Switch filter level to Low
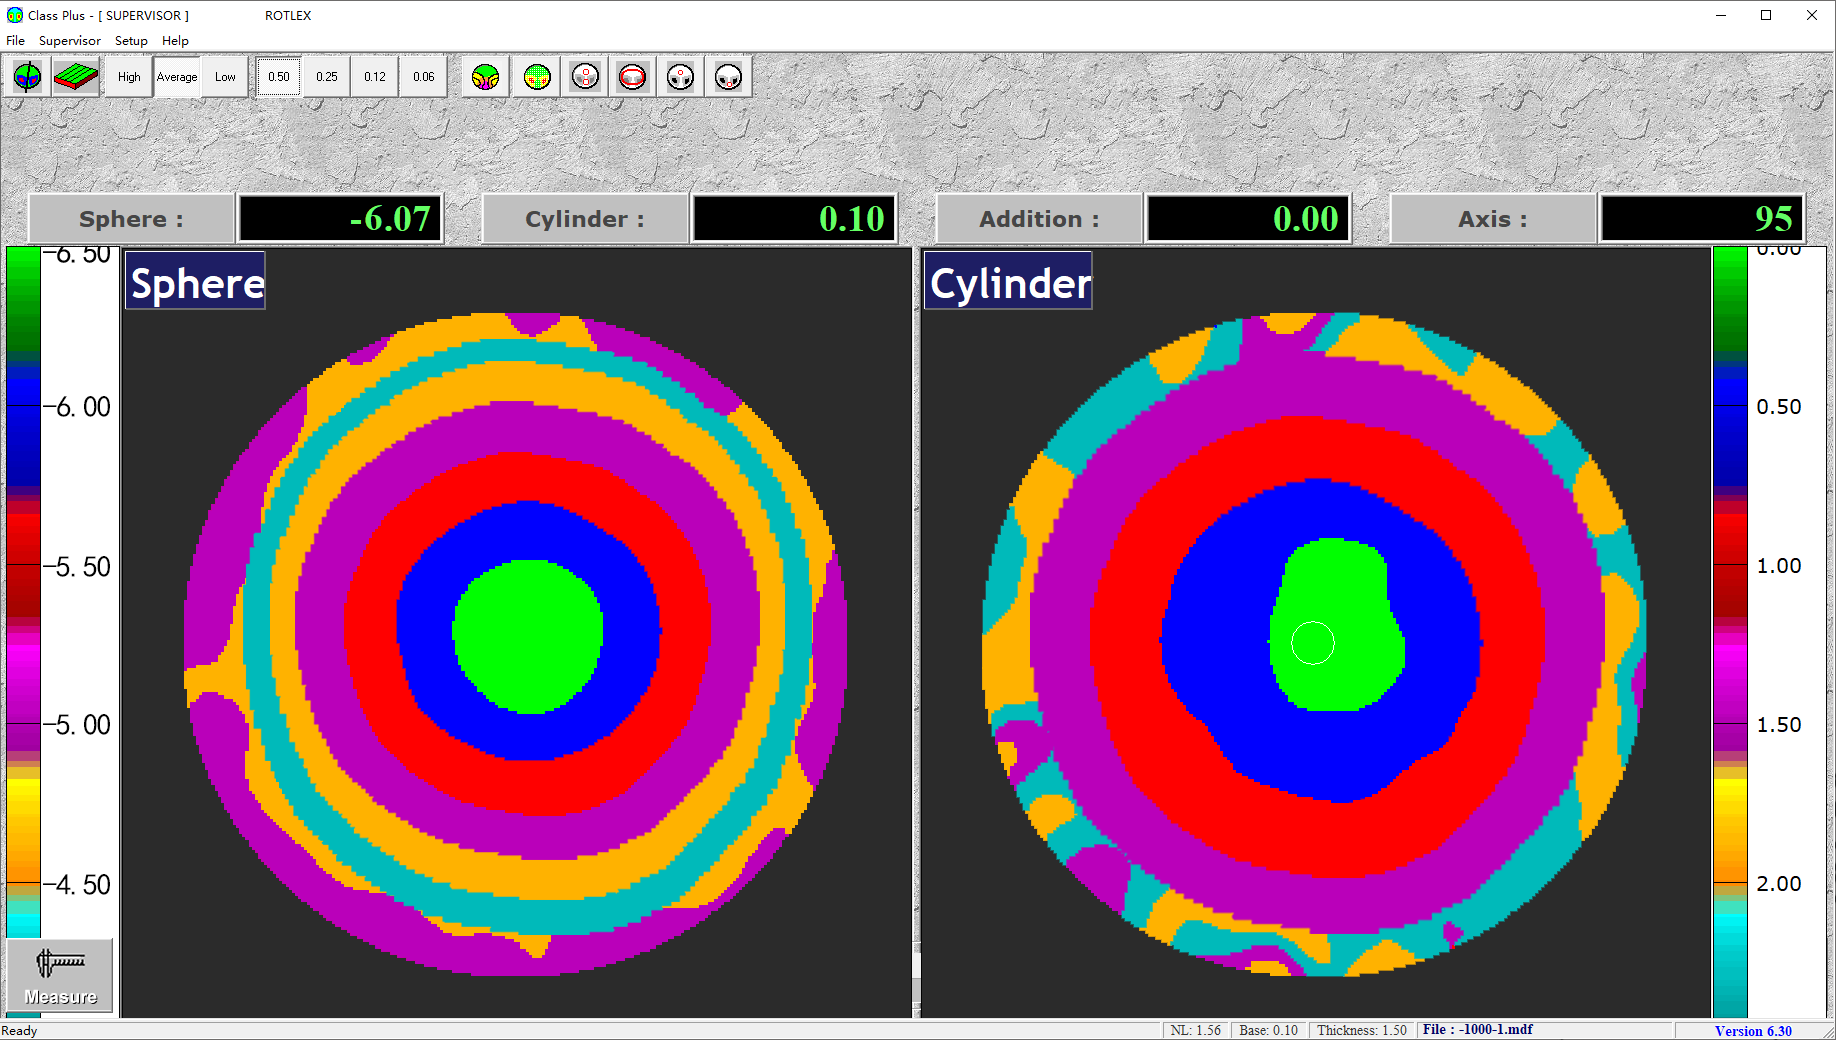Viewport: 1836px width, 1040px height. pyautogui.click(x=225, y=77)
